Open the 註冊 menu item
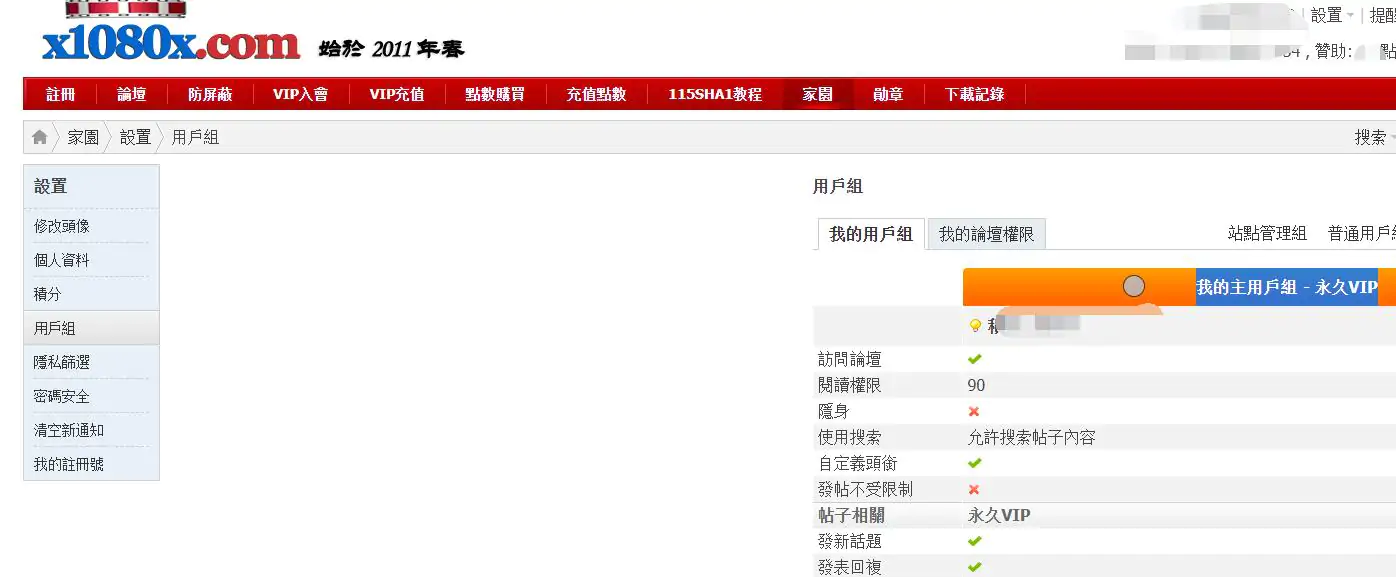The width and height of the screenshot is (1396, 577). (61, 94)
